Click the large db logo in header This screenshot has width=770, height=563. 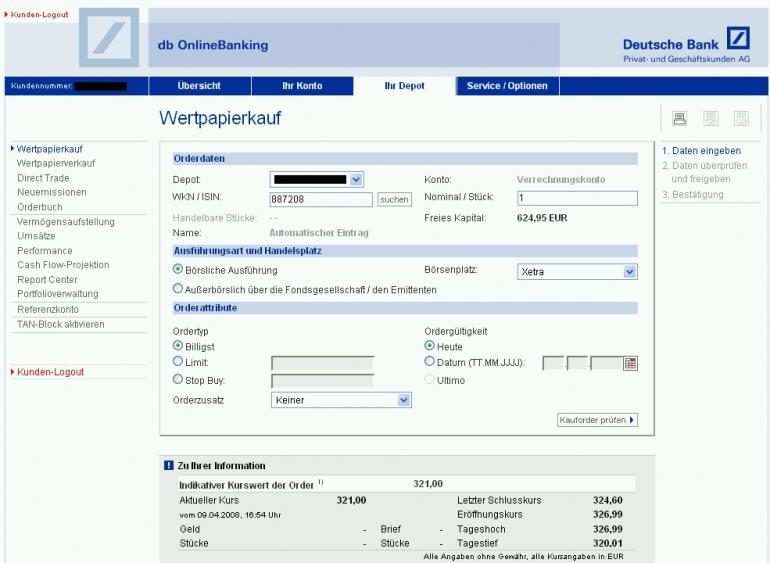[x=109, y=37]
